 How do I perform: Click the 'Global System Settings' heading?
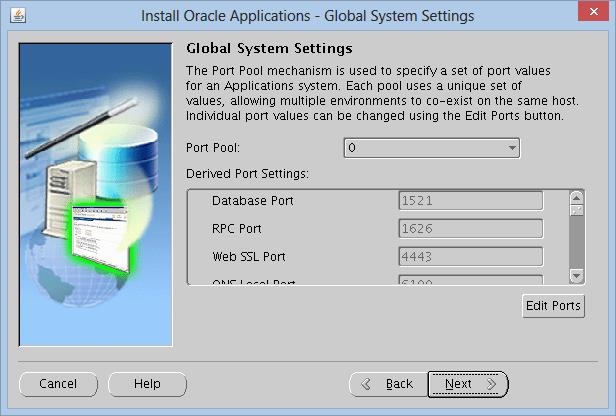click(x=269, y=48)
